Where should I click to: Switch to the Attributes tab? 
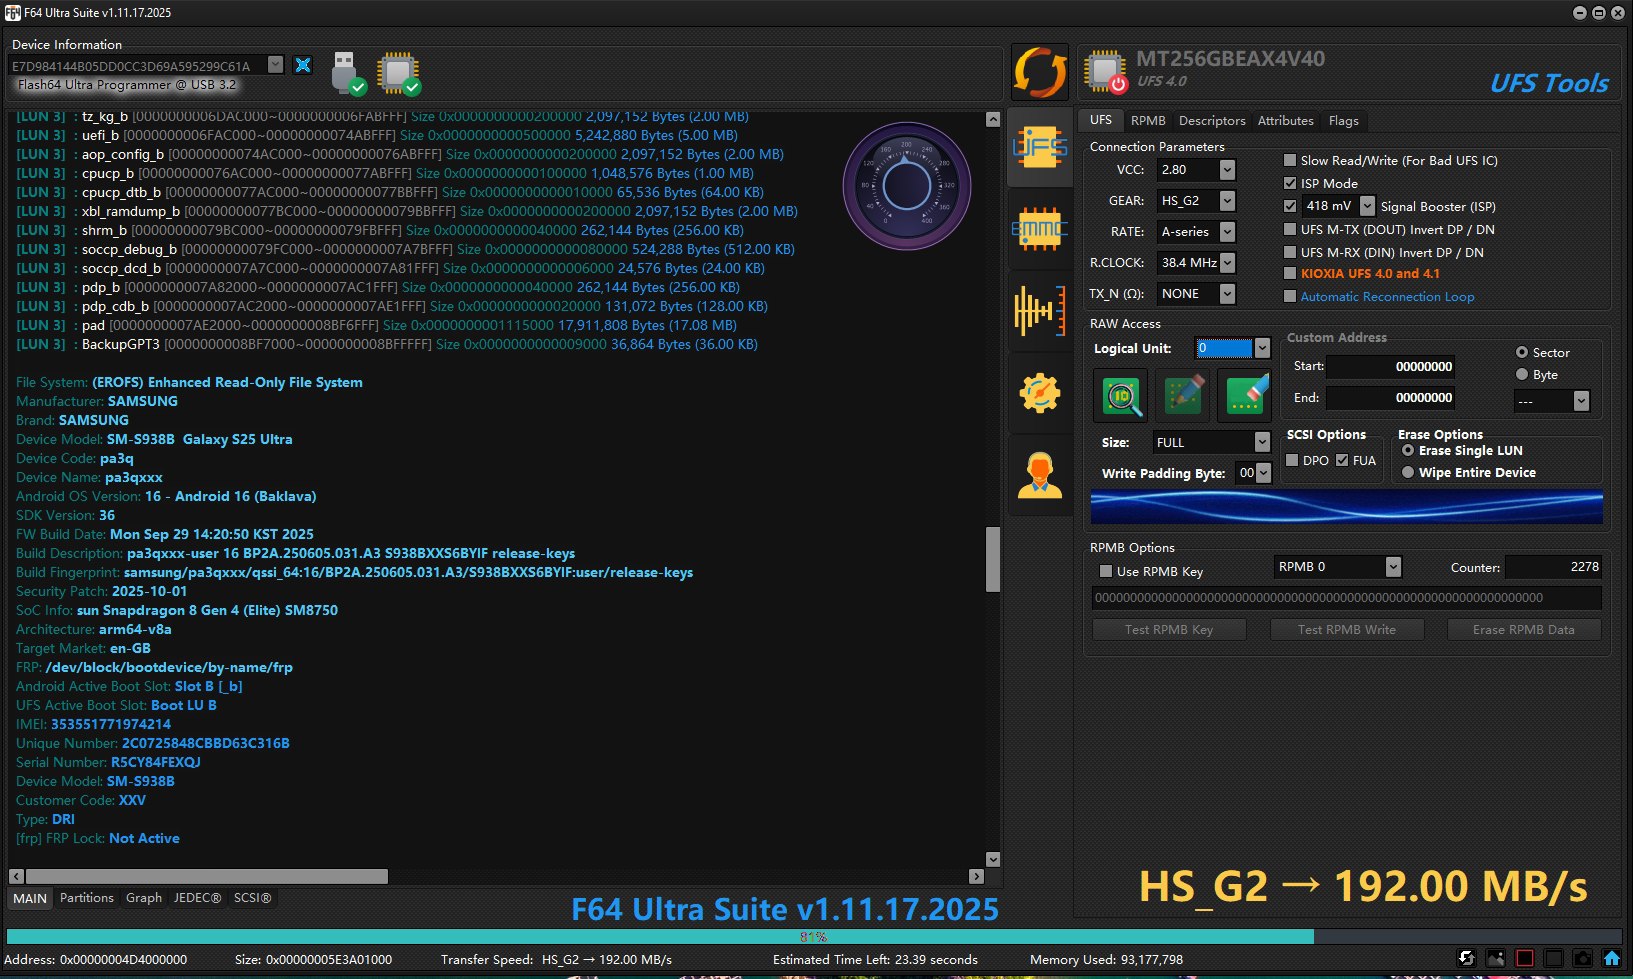point(1285,120)
